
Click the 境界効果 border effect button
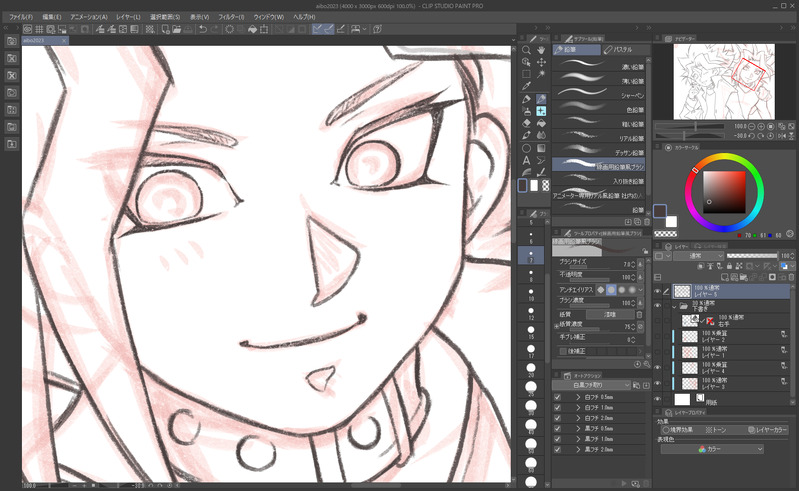[x=677, y=430]
